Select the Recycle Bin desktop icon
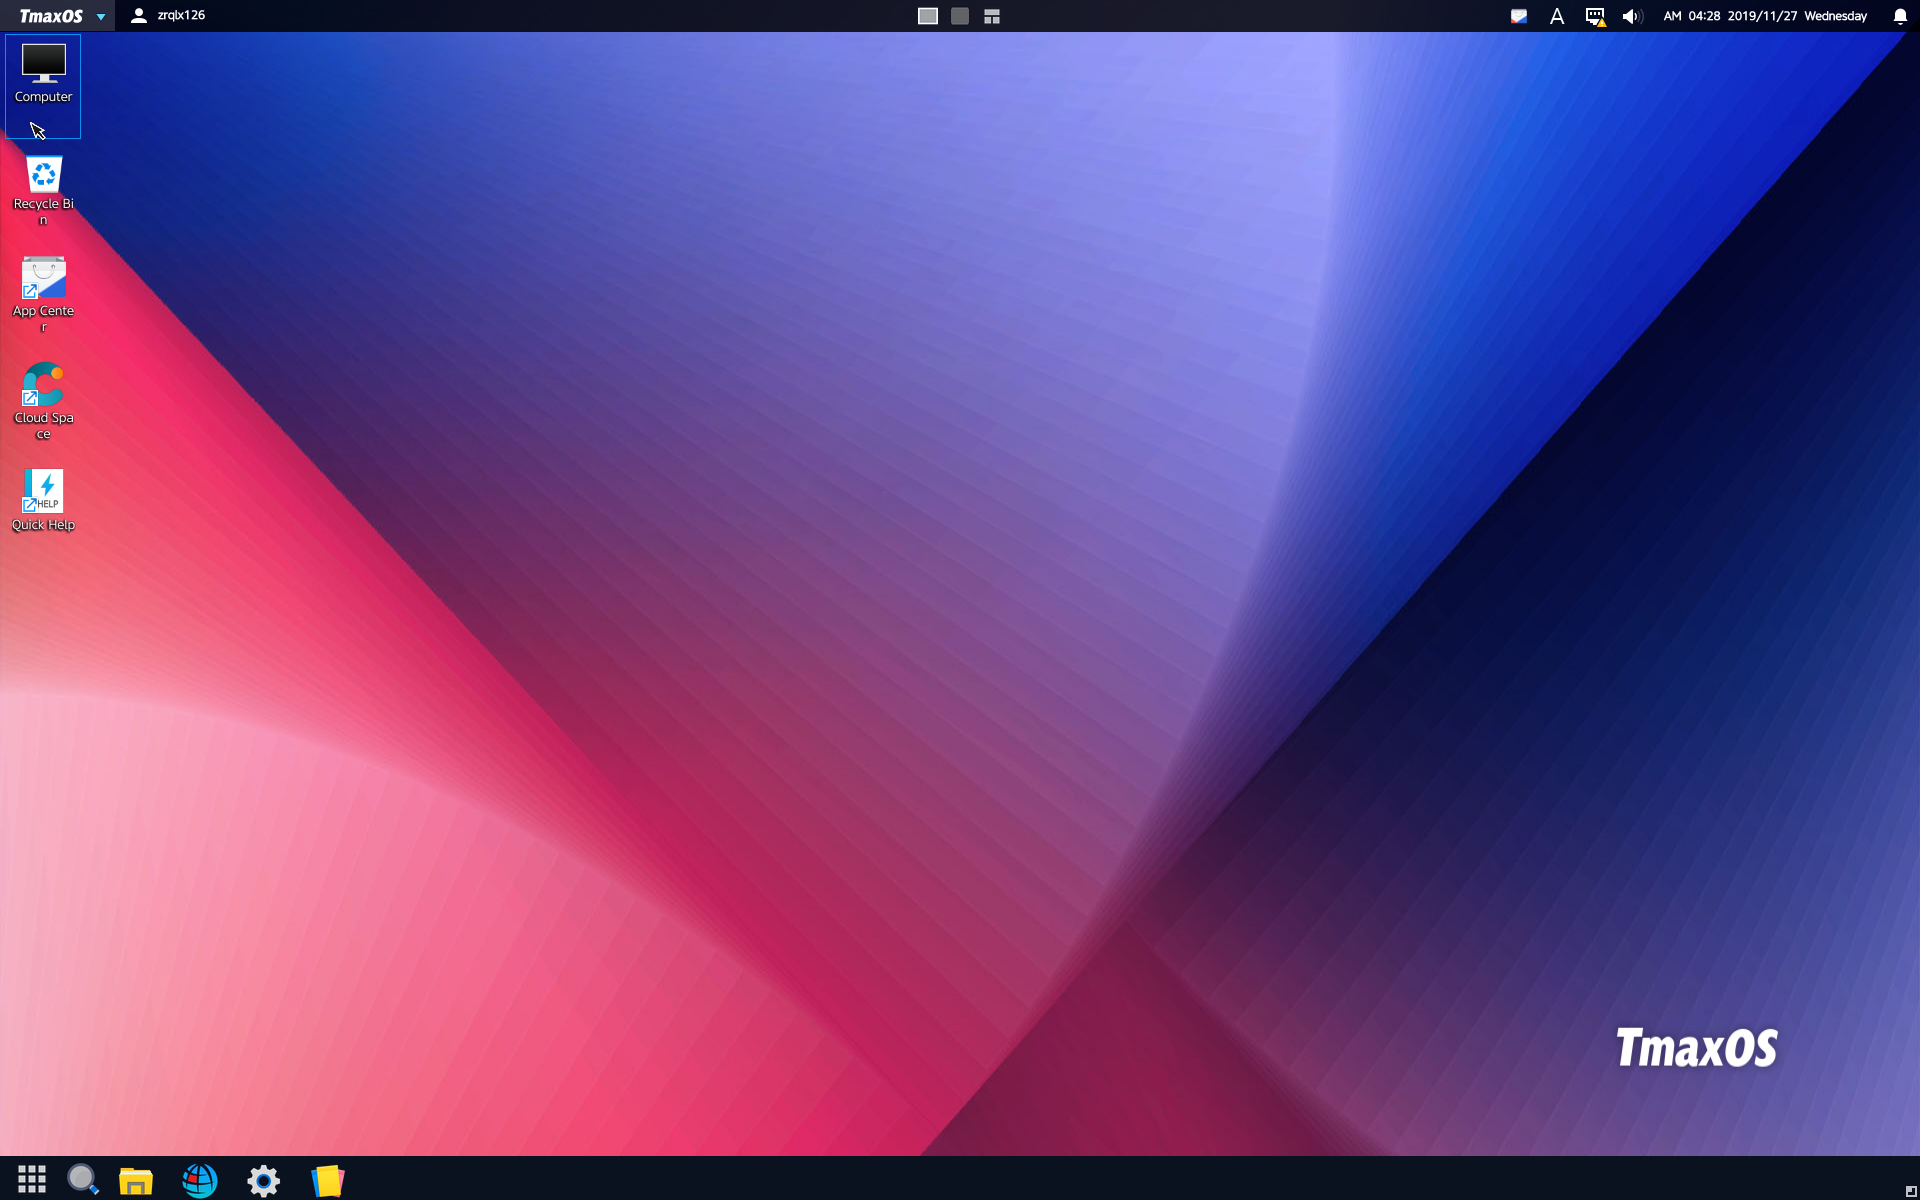 (x=43, y=190)
